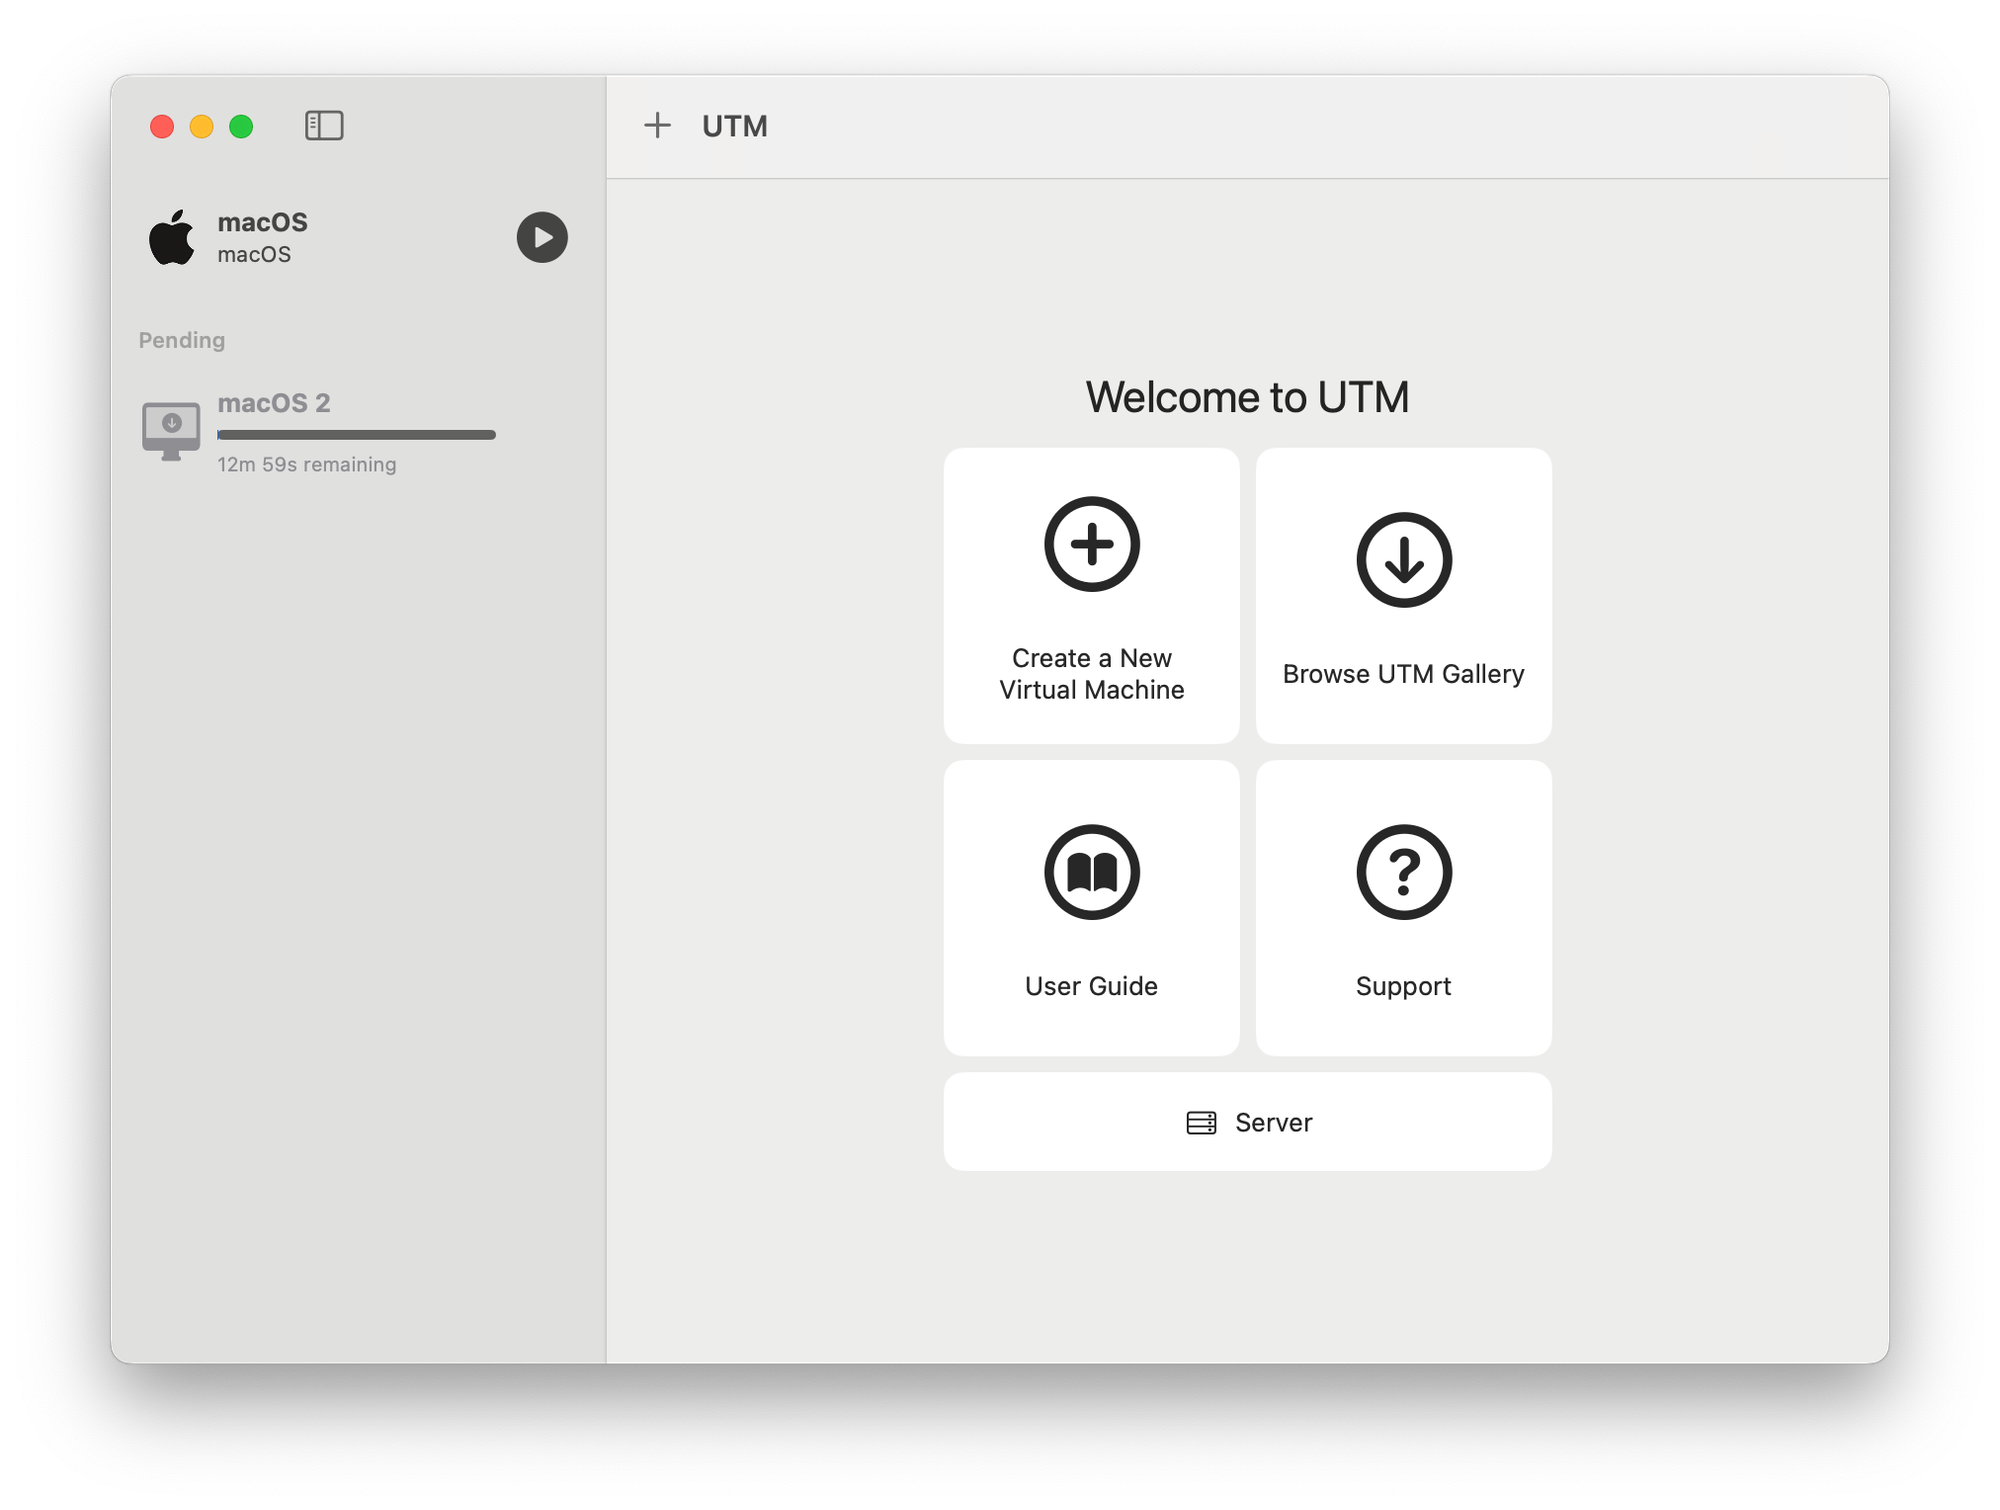This screenshot has width=2000, height=1510.
Task: Open Browse UTM Gallery card
Action: click(1403, 595)
